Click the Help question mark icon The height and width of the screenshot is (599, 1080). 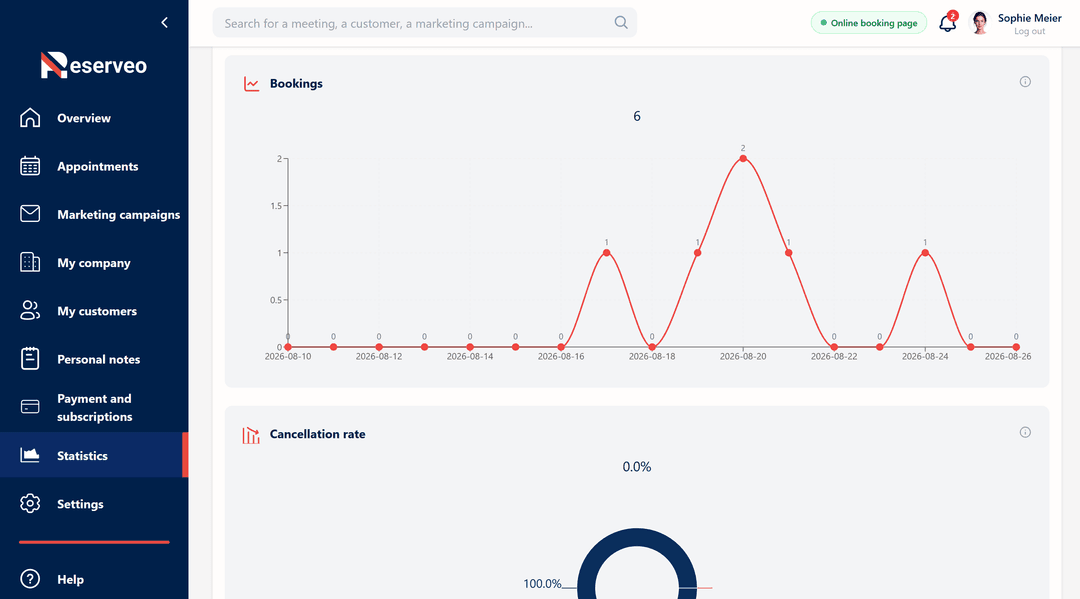(x=30, y=579)
